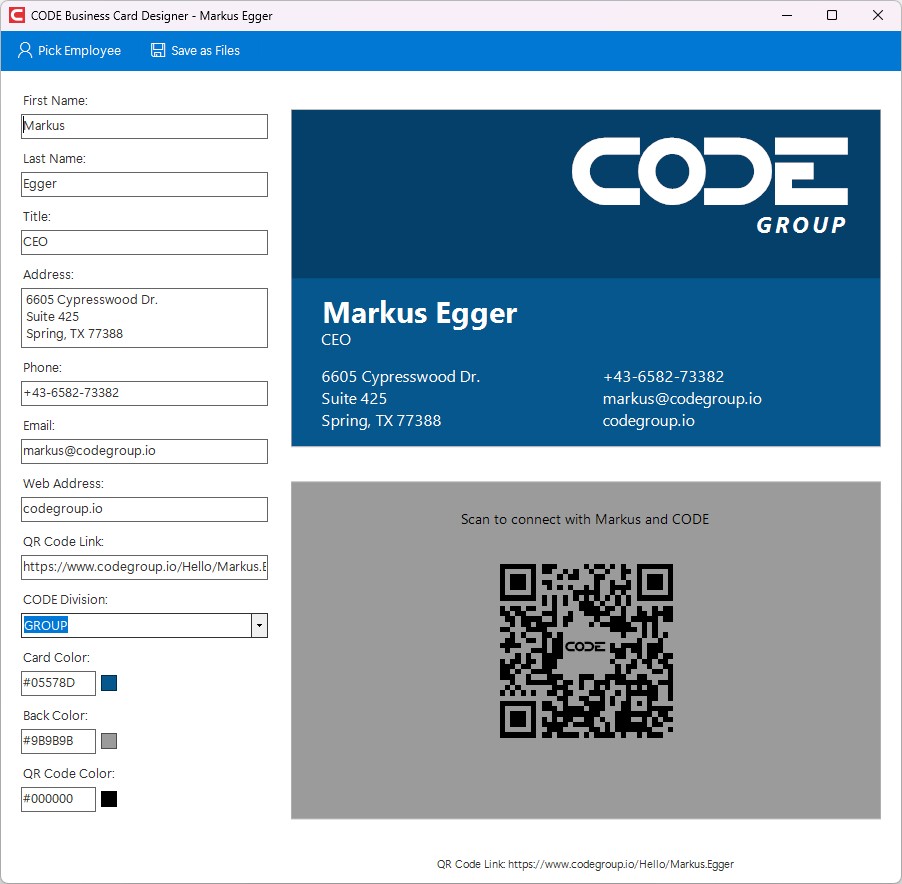Focus the Email input field
Viewport: 902px width, 884px height.
click(x=144, y=451)
